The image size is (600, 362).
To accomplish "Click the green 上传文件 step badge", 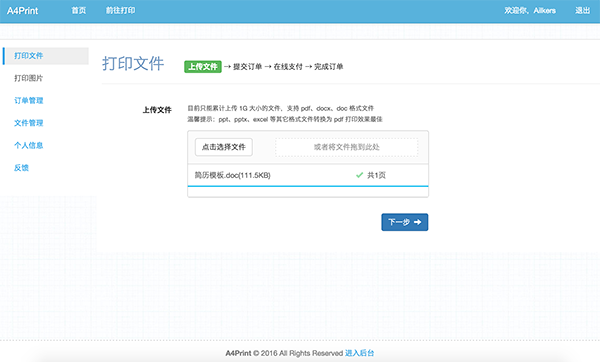I will [x=203, y=67].
